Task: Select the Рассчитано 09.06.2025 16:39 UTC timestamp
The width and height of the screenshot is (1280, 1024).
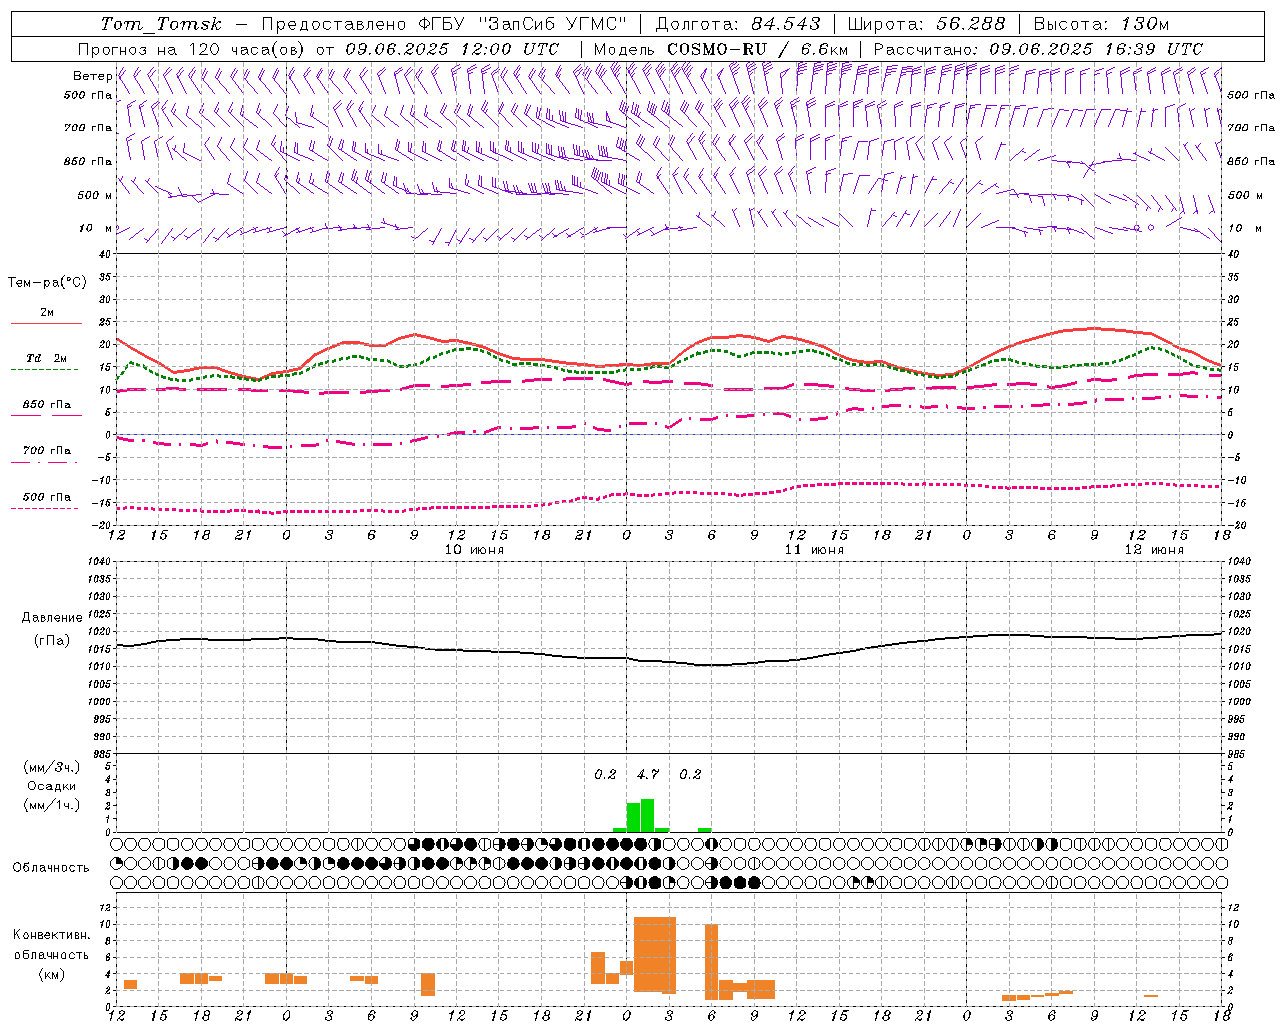Action: [1038, 49]
